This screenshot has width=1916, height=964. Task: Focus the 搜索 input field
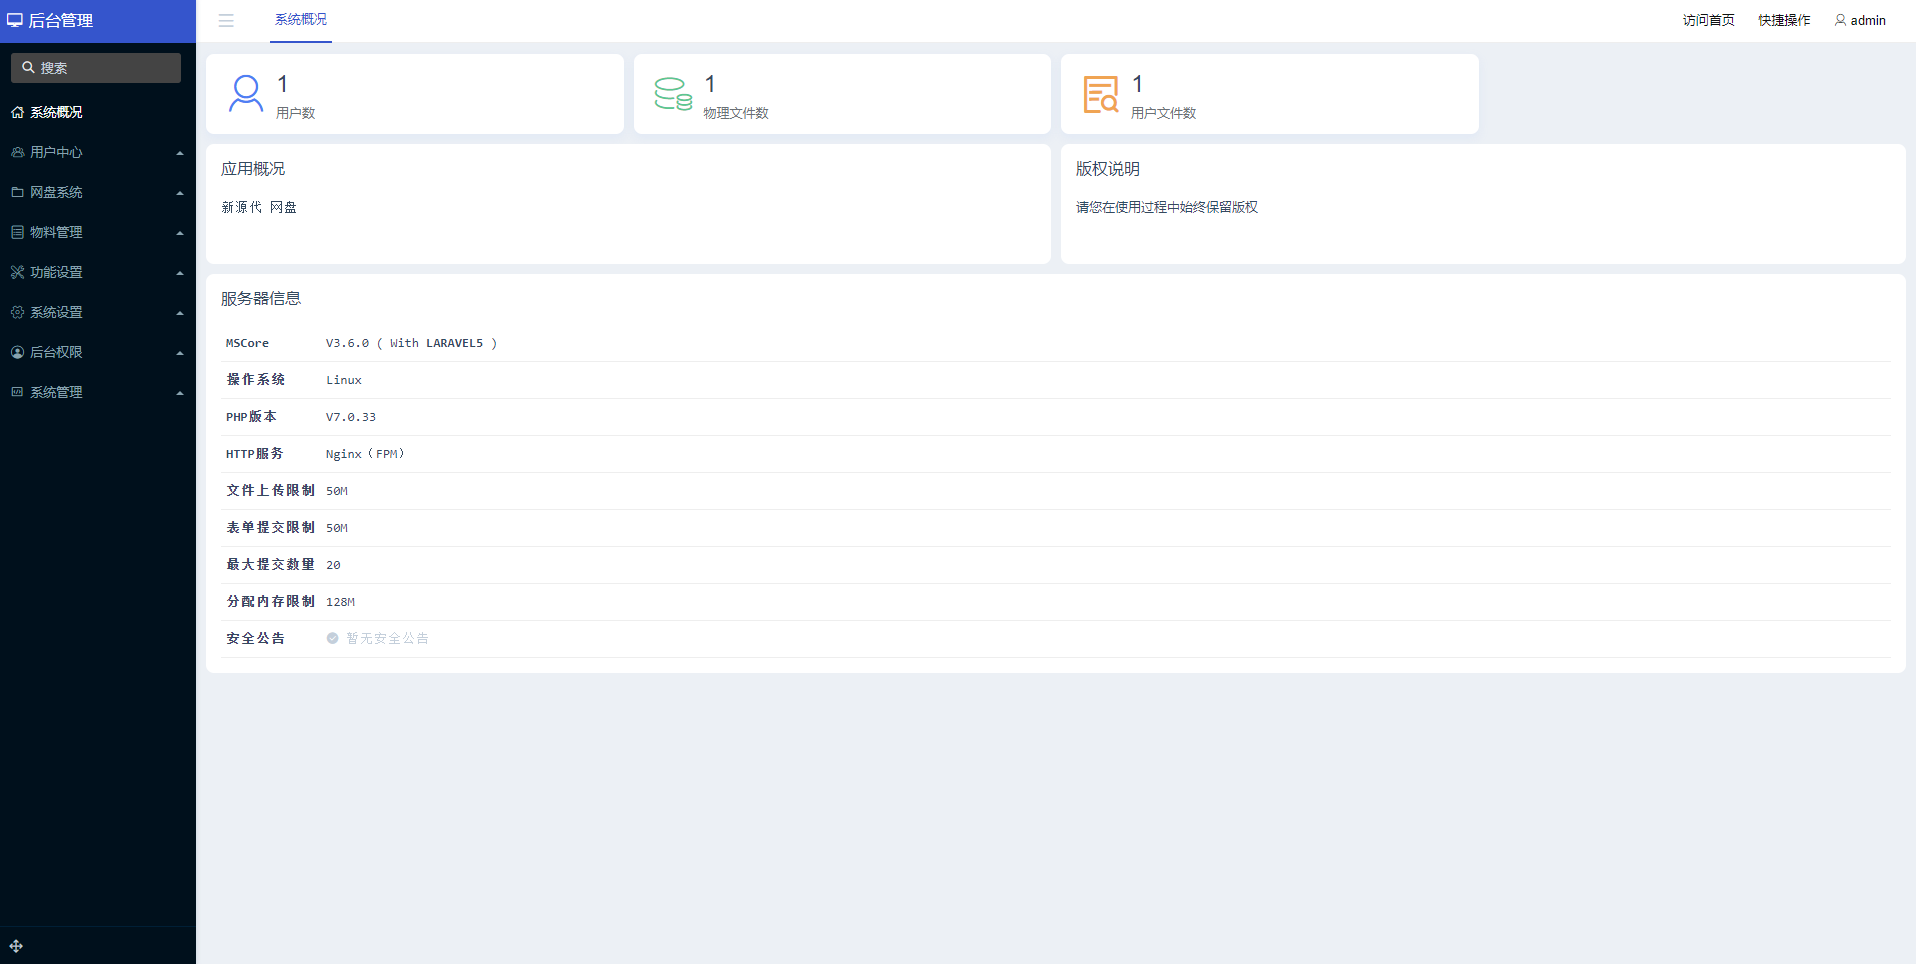tap(96, 68)
